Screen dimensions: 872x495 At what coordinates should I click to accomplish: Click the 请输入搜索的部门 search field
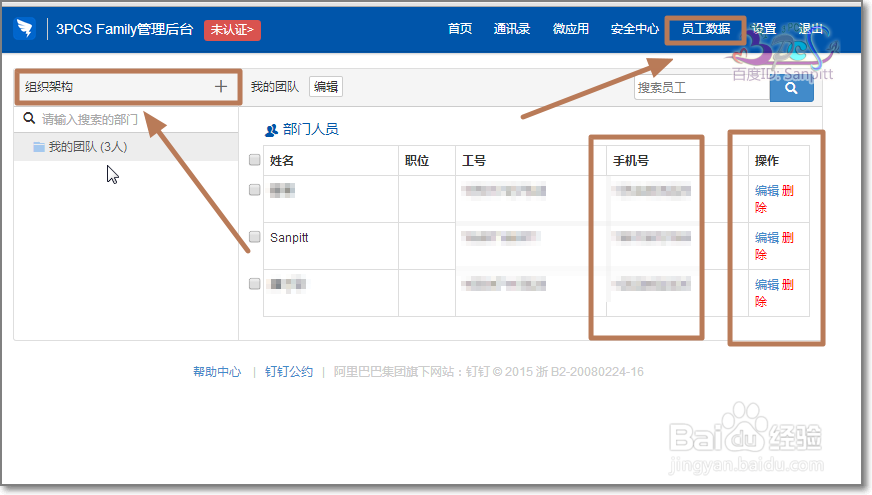(x=126, y=119)
